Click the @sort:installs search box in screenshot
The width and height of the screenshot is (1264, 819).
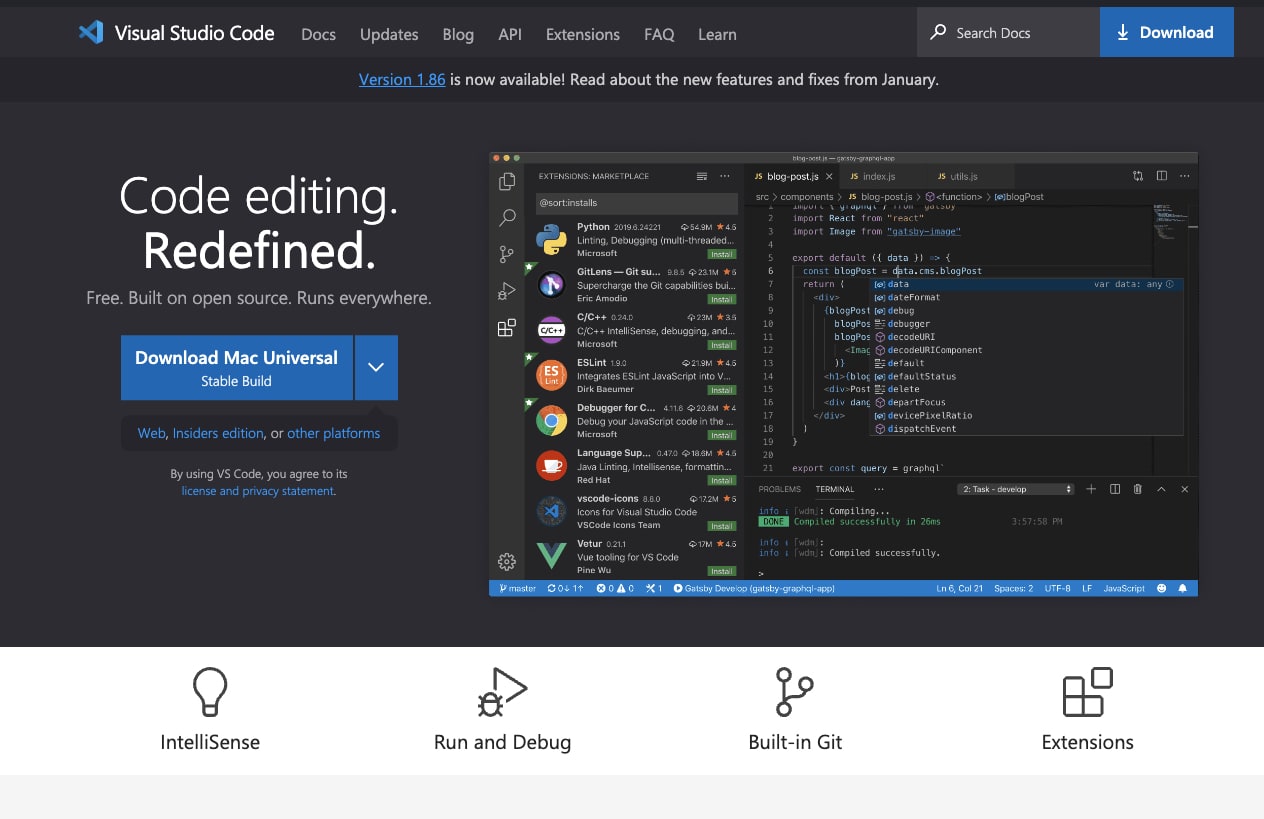click(637, 203)
